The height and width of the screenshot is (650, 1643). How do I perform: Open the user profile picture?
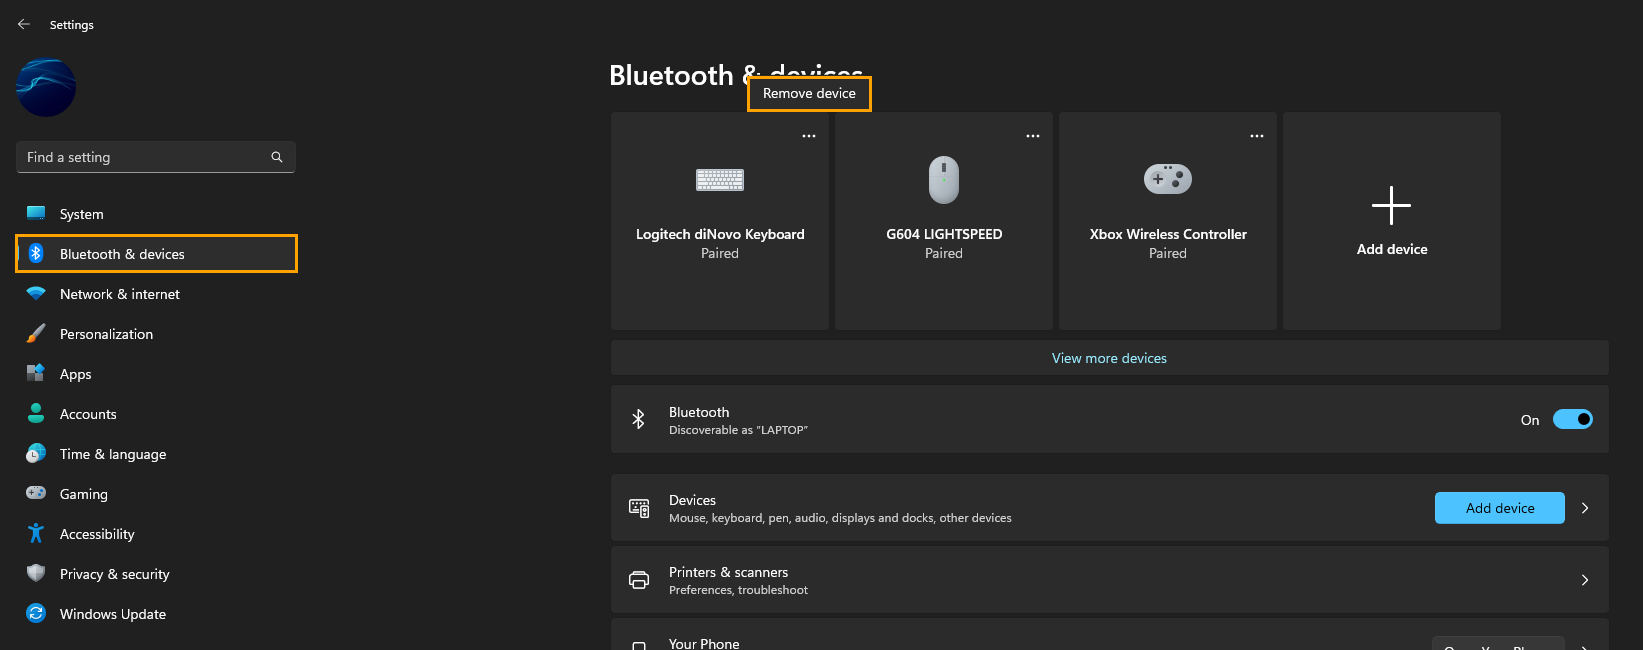click(x=46, y=88)
